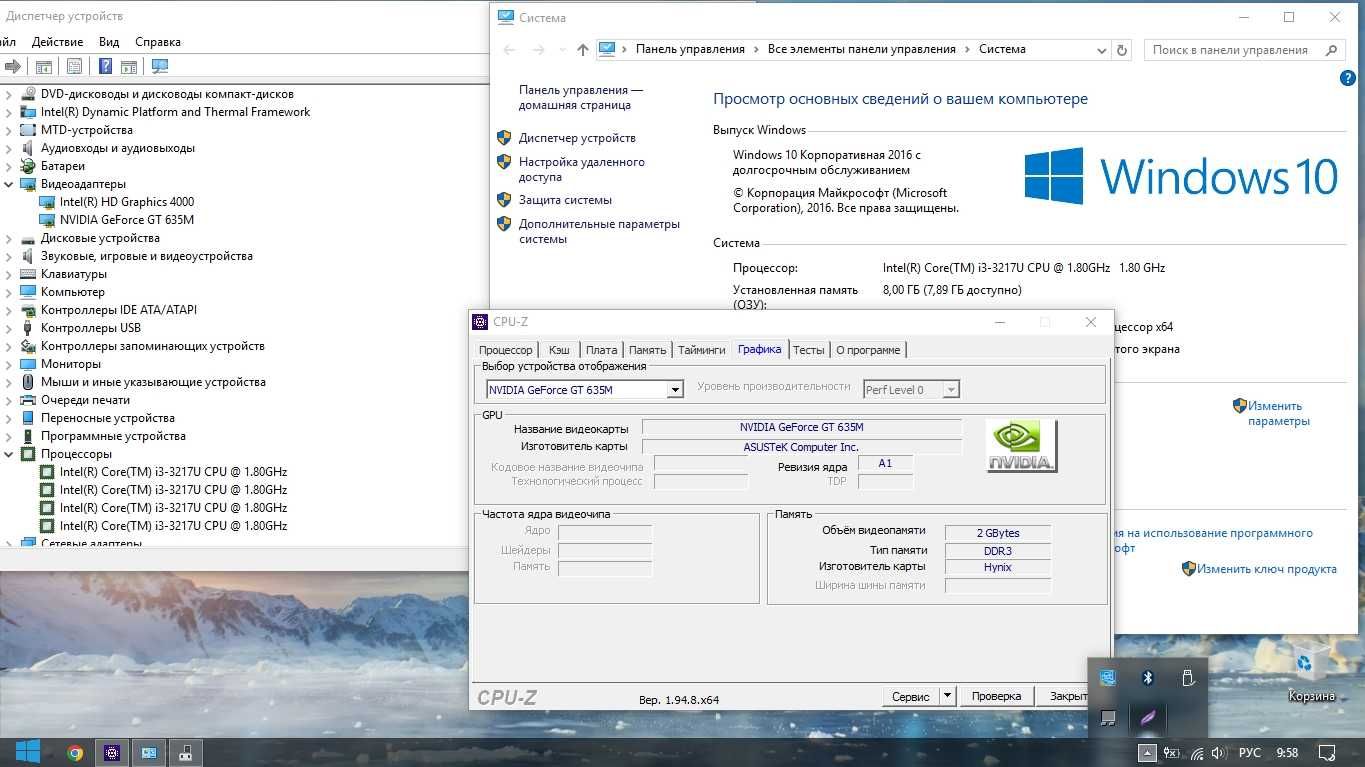Open the Recycle Bin (Корзина) desktop icon
Screen dimensions: 1365x767
pos(1310,674)
